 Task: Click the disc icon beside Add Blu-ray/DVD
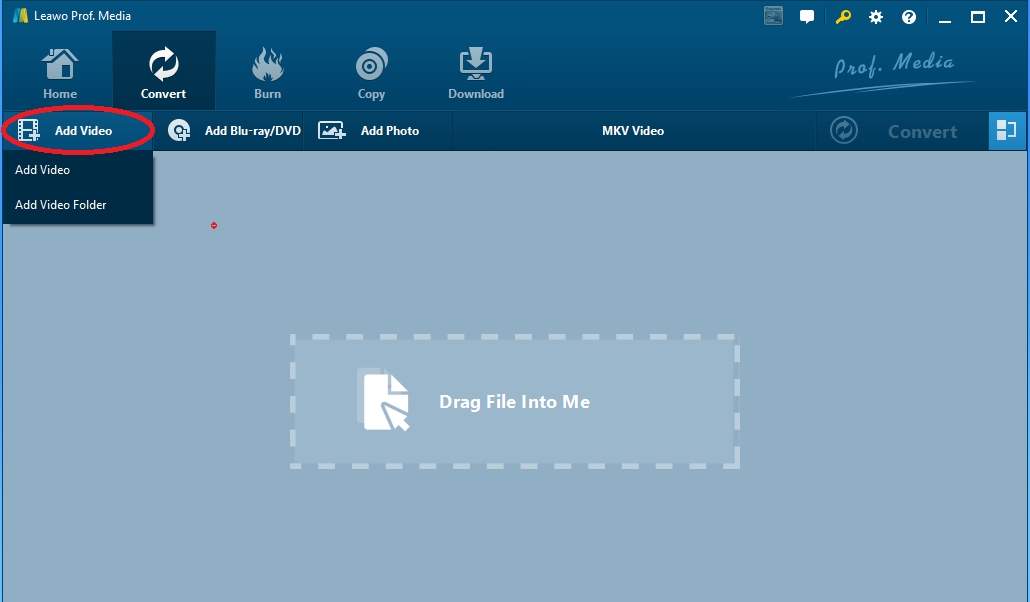click(179, 131)
